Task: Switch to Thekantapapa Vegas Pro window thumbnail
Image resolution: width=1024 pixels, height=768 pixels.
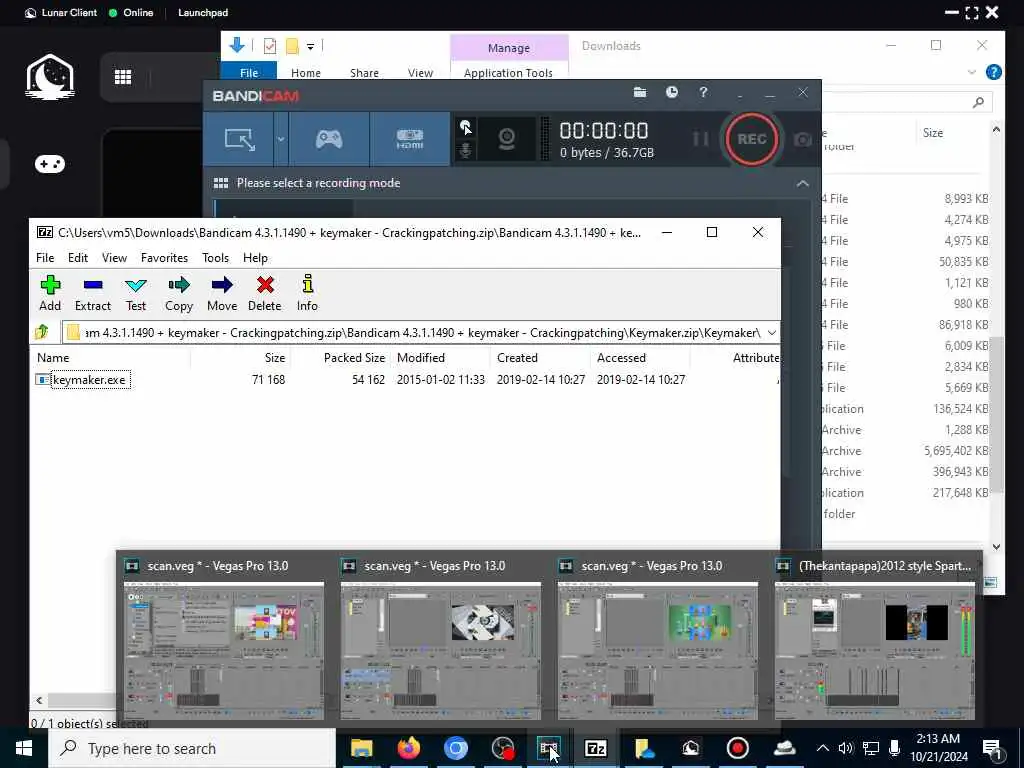Action: [x=874, y=639]
